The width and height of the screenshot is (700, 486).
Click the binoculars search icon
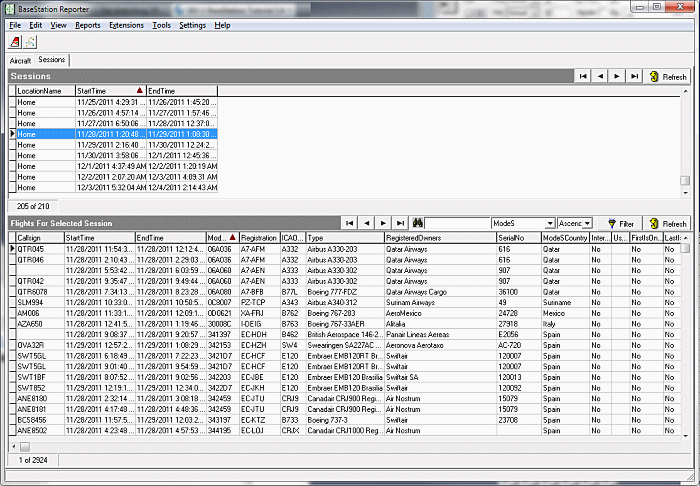(x=417, y=223)
